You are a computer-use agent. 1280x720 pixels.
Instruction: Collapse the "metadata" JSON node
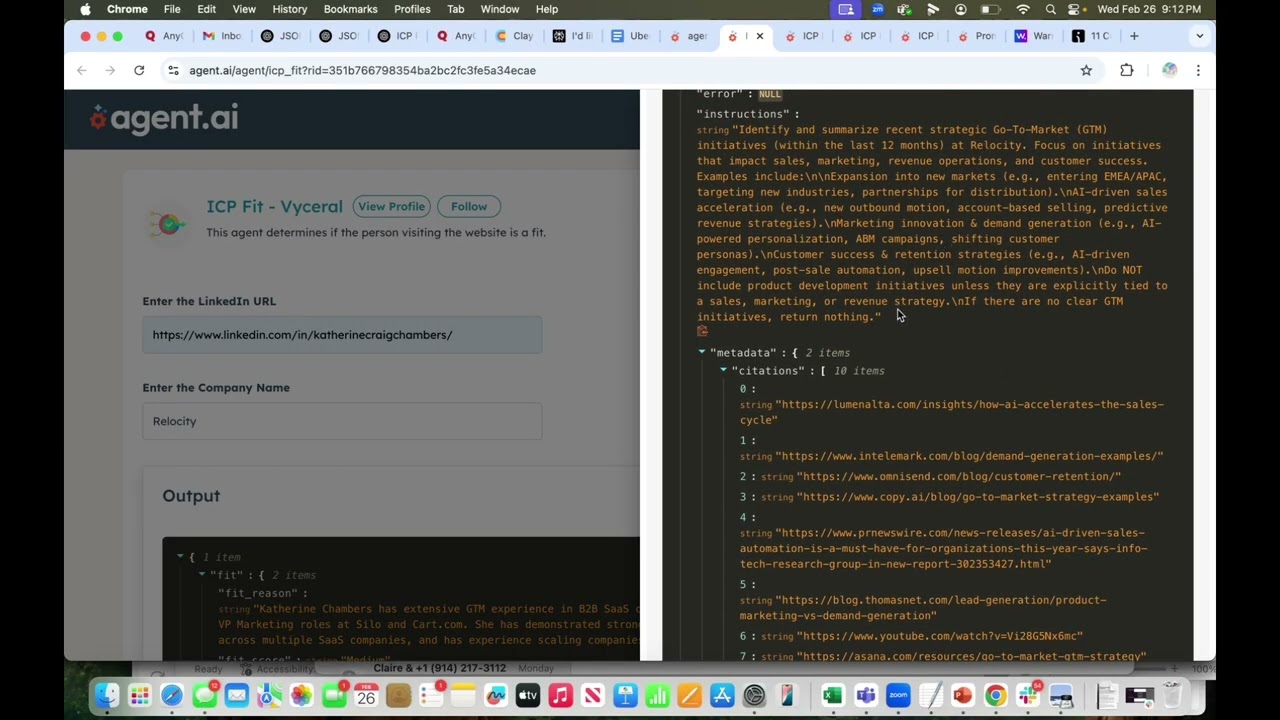tap(702, 352)
